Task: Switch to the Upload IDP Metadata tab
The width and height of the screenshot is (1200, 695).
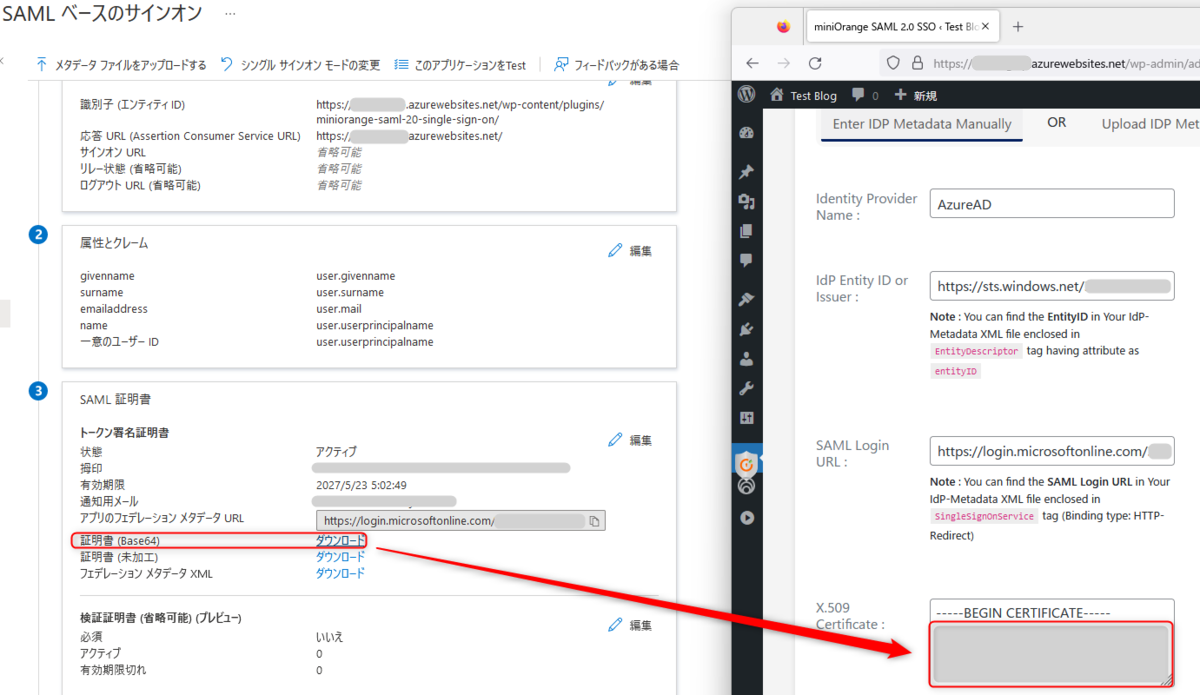Action: [x=1150, y=124]
